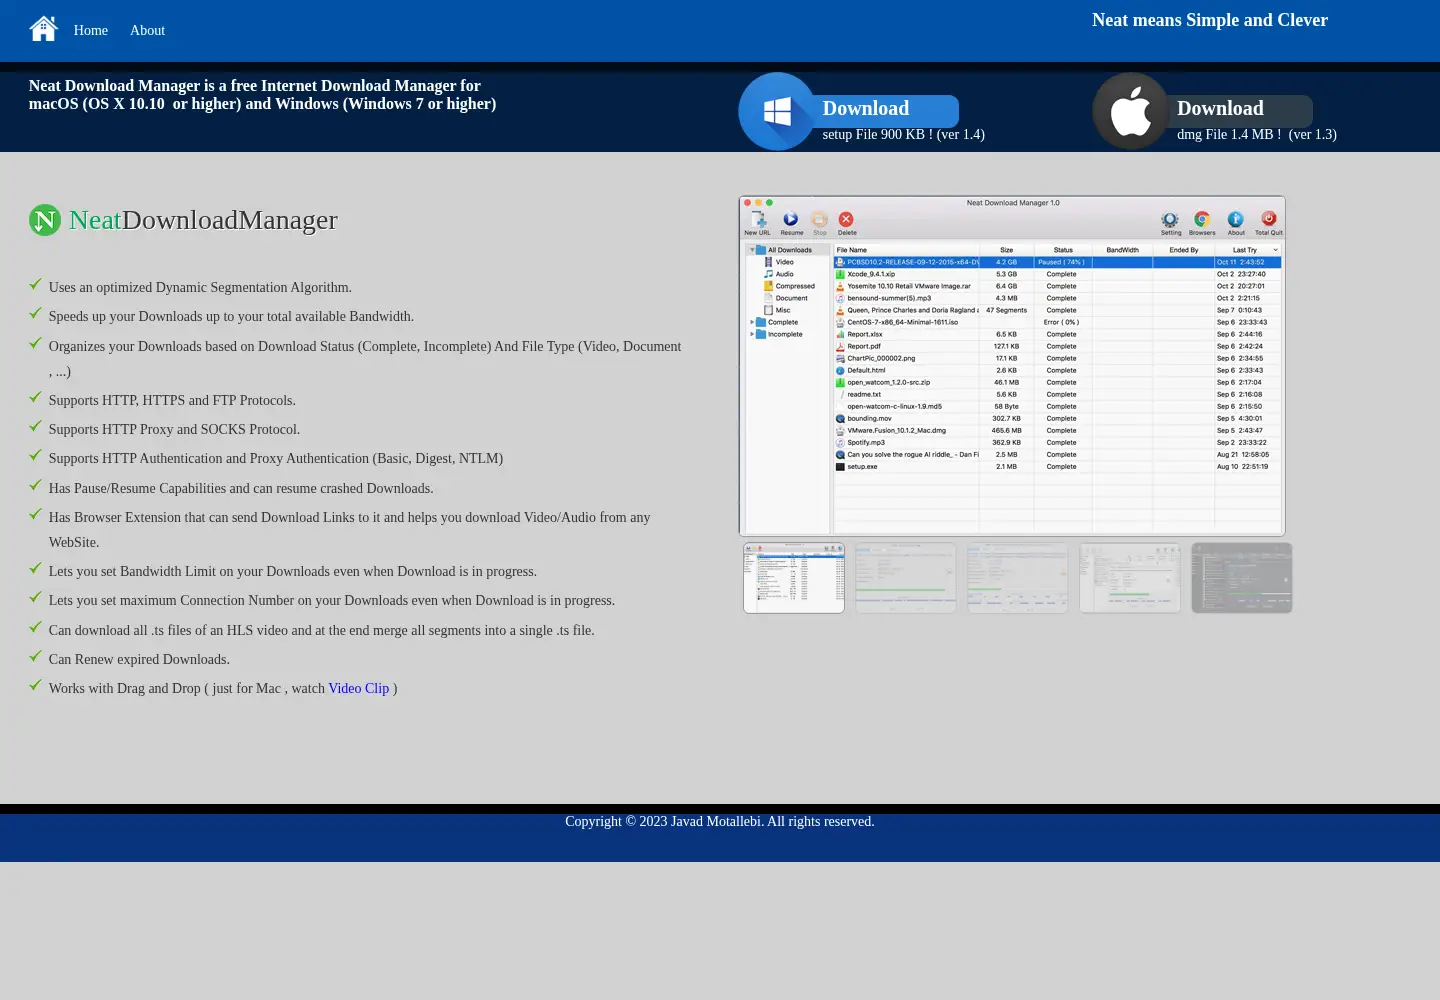
Task: Click the blue Windows logo download icon
Action: click(777, 111)
